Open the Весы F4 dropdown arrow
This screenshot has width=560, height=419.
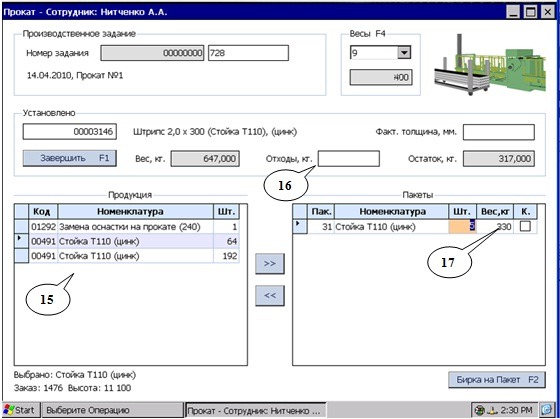pos(404,53)
